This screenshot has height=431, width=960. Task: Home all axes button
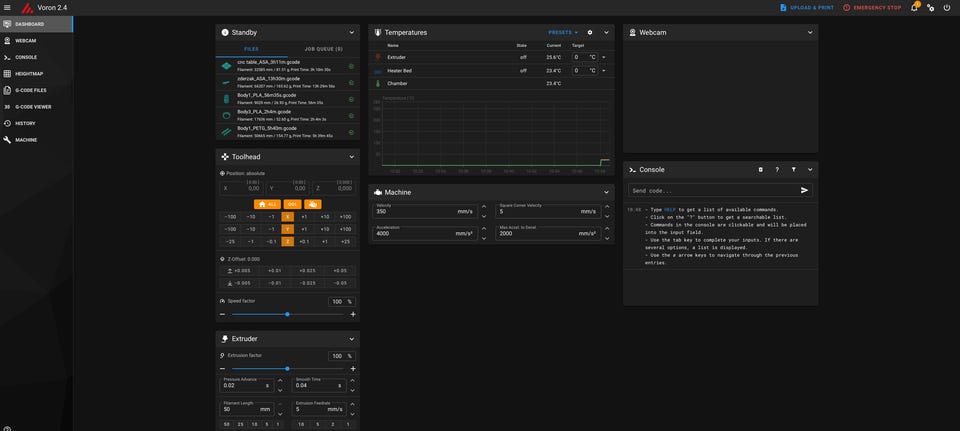coord(268,204)
